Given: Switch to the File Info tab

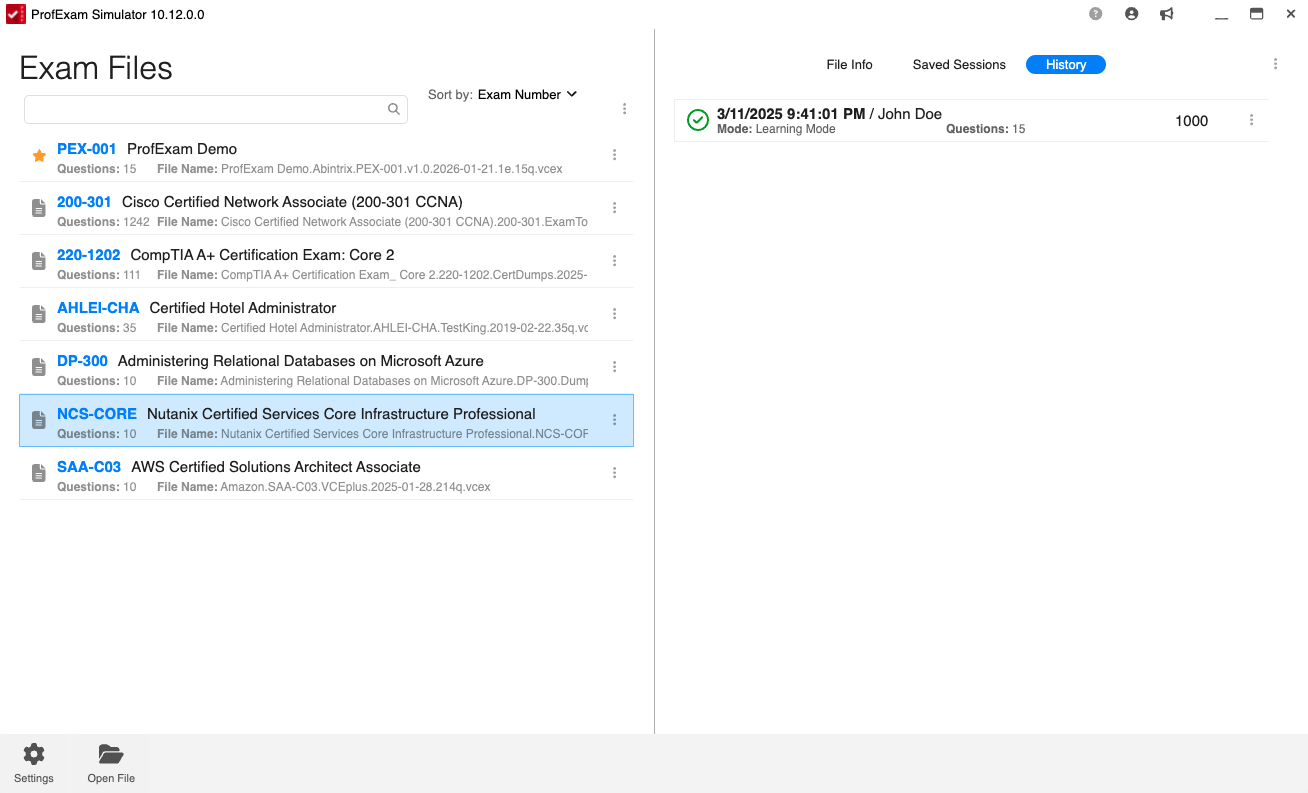Looking at the screenshot, I should [849, 65].
